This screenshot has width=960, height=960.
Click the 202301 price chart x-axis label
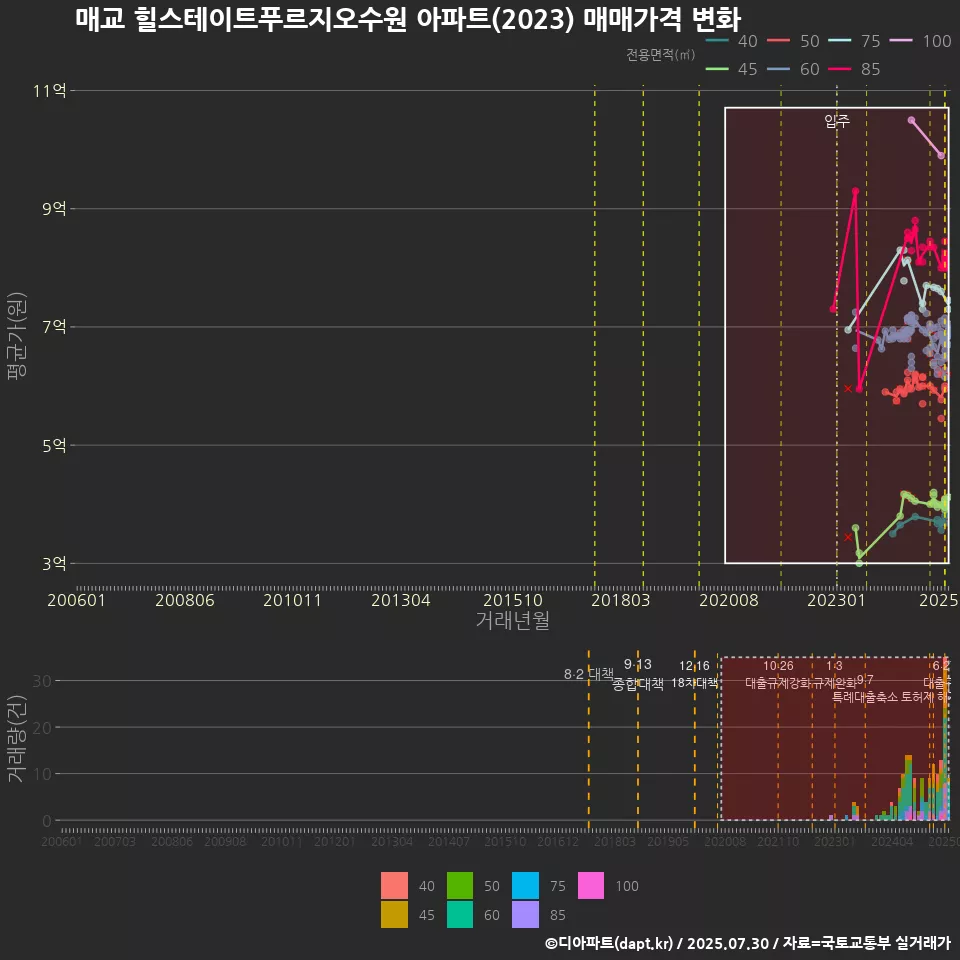click(837, 600)
